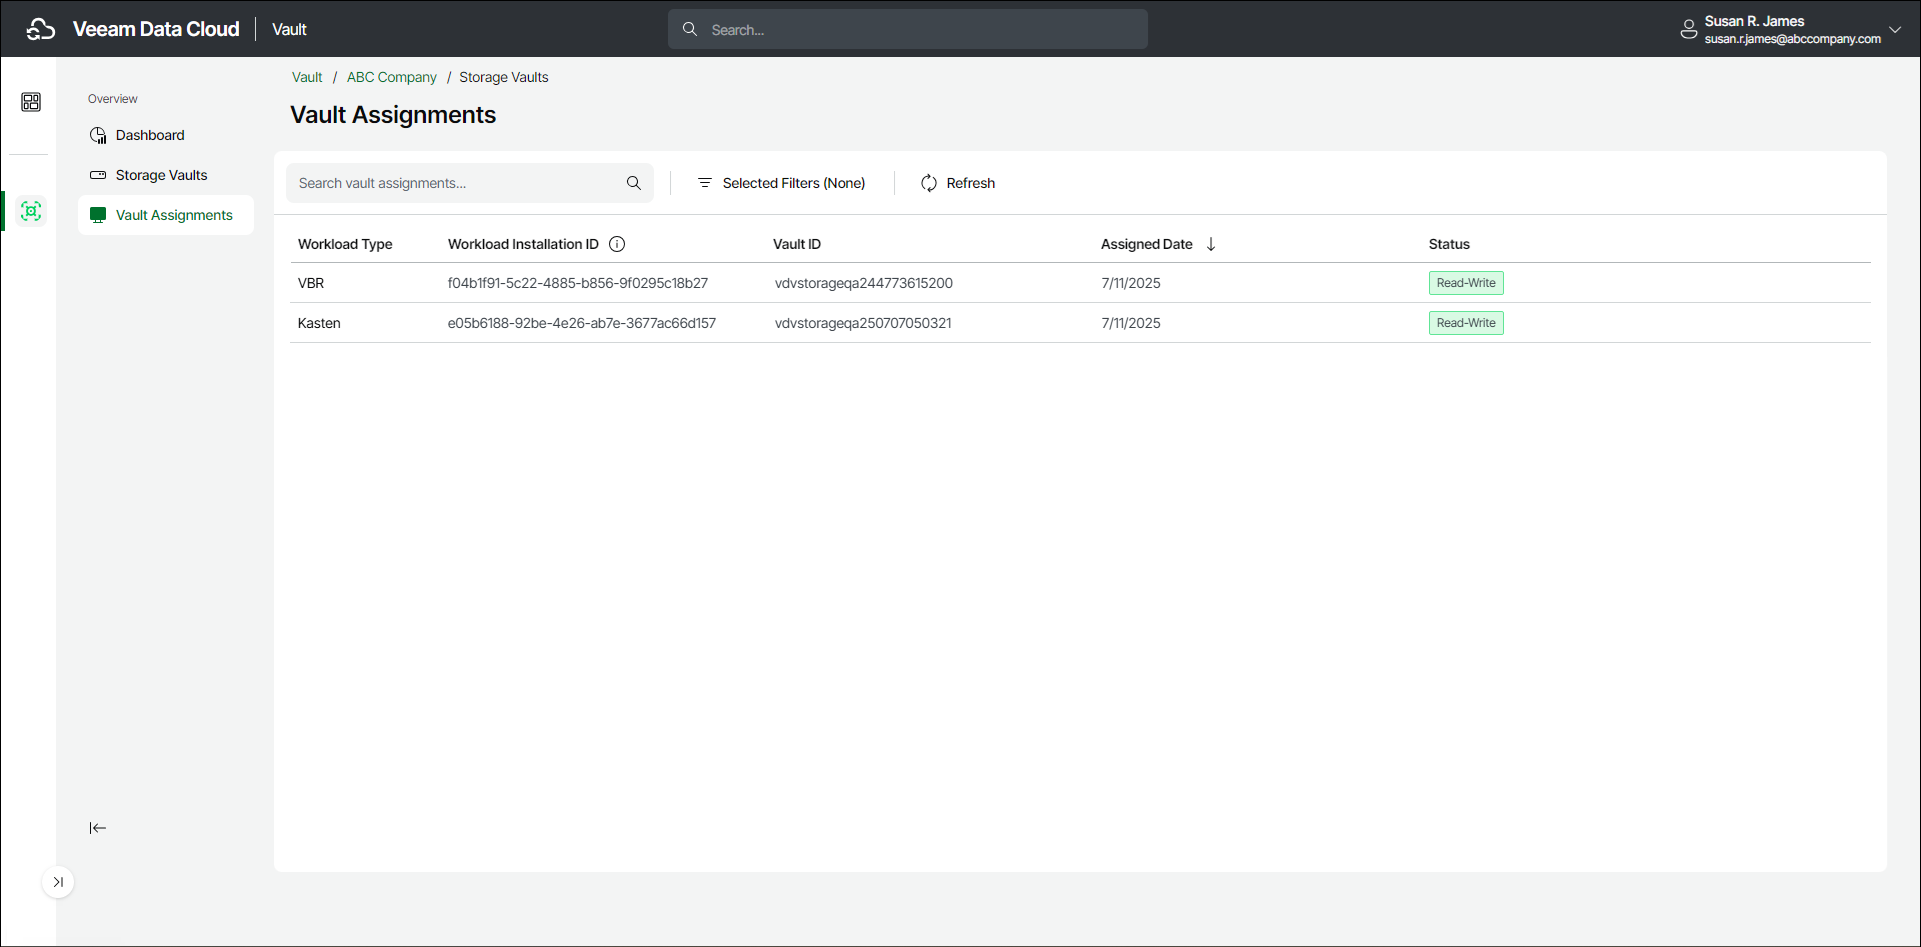Click the sort arrow next to Assigned Date
Screen dimensions: 1921x947
point(1211,244)
